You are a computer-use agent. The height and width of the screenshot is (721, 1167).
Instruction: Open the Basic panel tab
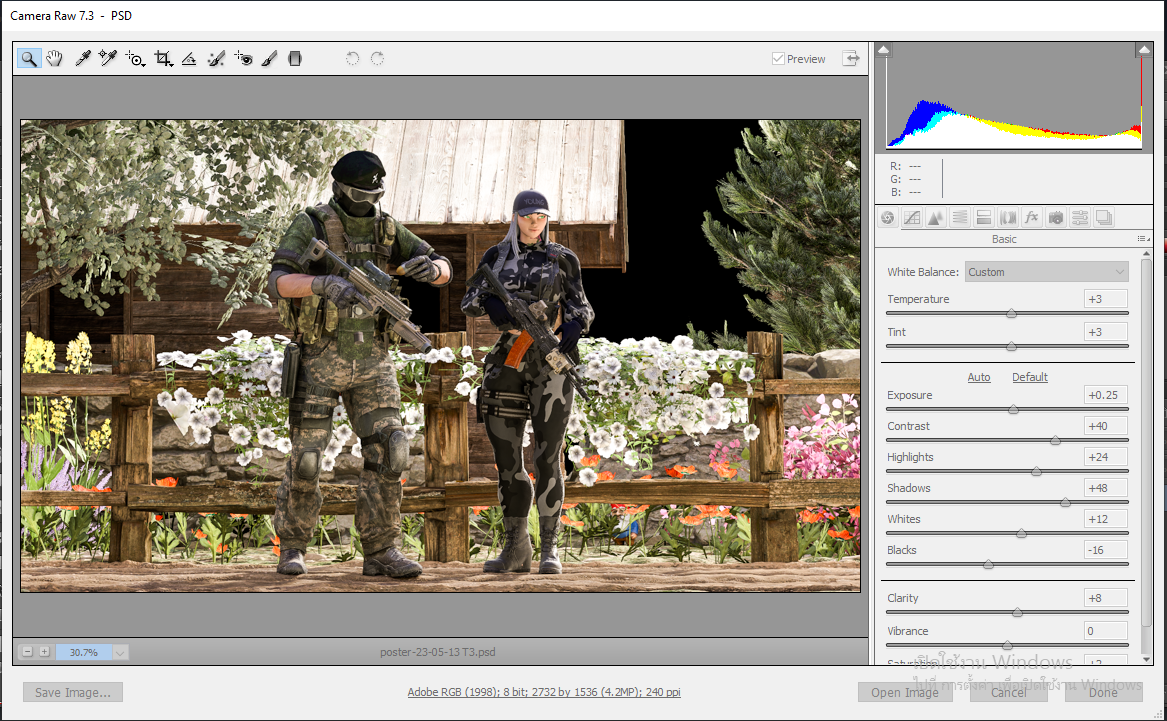tap(887, 217)
